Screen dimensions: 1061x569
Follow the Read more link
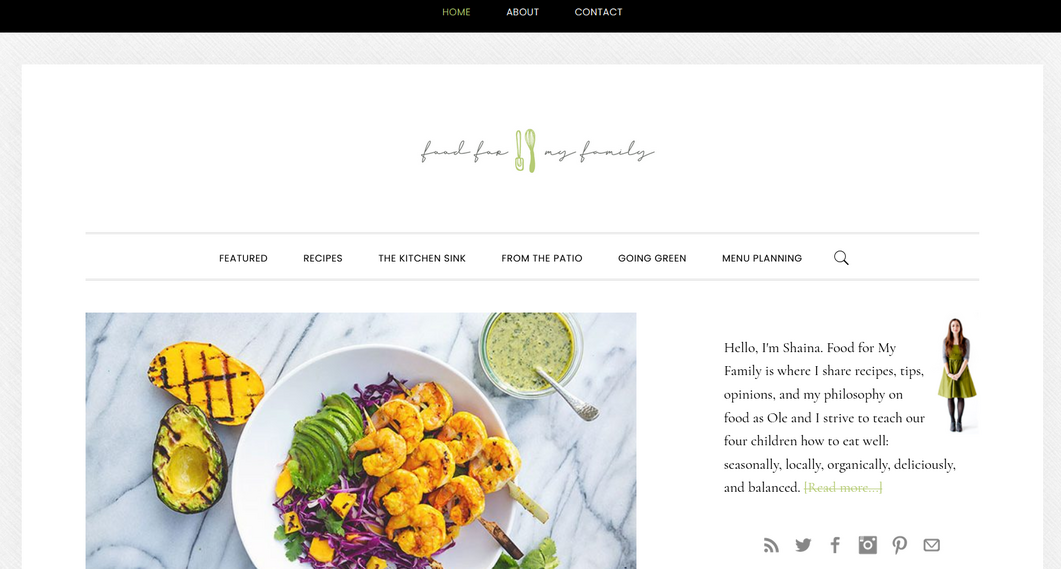pyautogui.click(x=843, y=488)
